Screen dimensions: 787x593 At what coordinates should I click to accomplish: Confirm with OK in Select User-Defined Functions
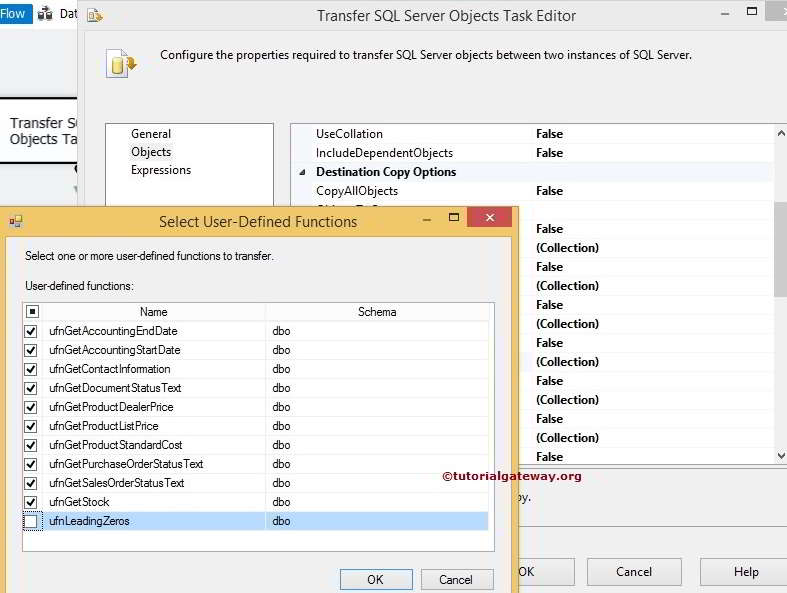376,579
